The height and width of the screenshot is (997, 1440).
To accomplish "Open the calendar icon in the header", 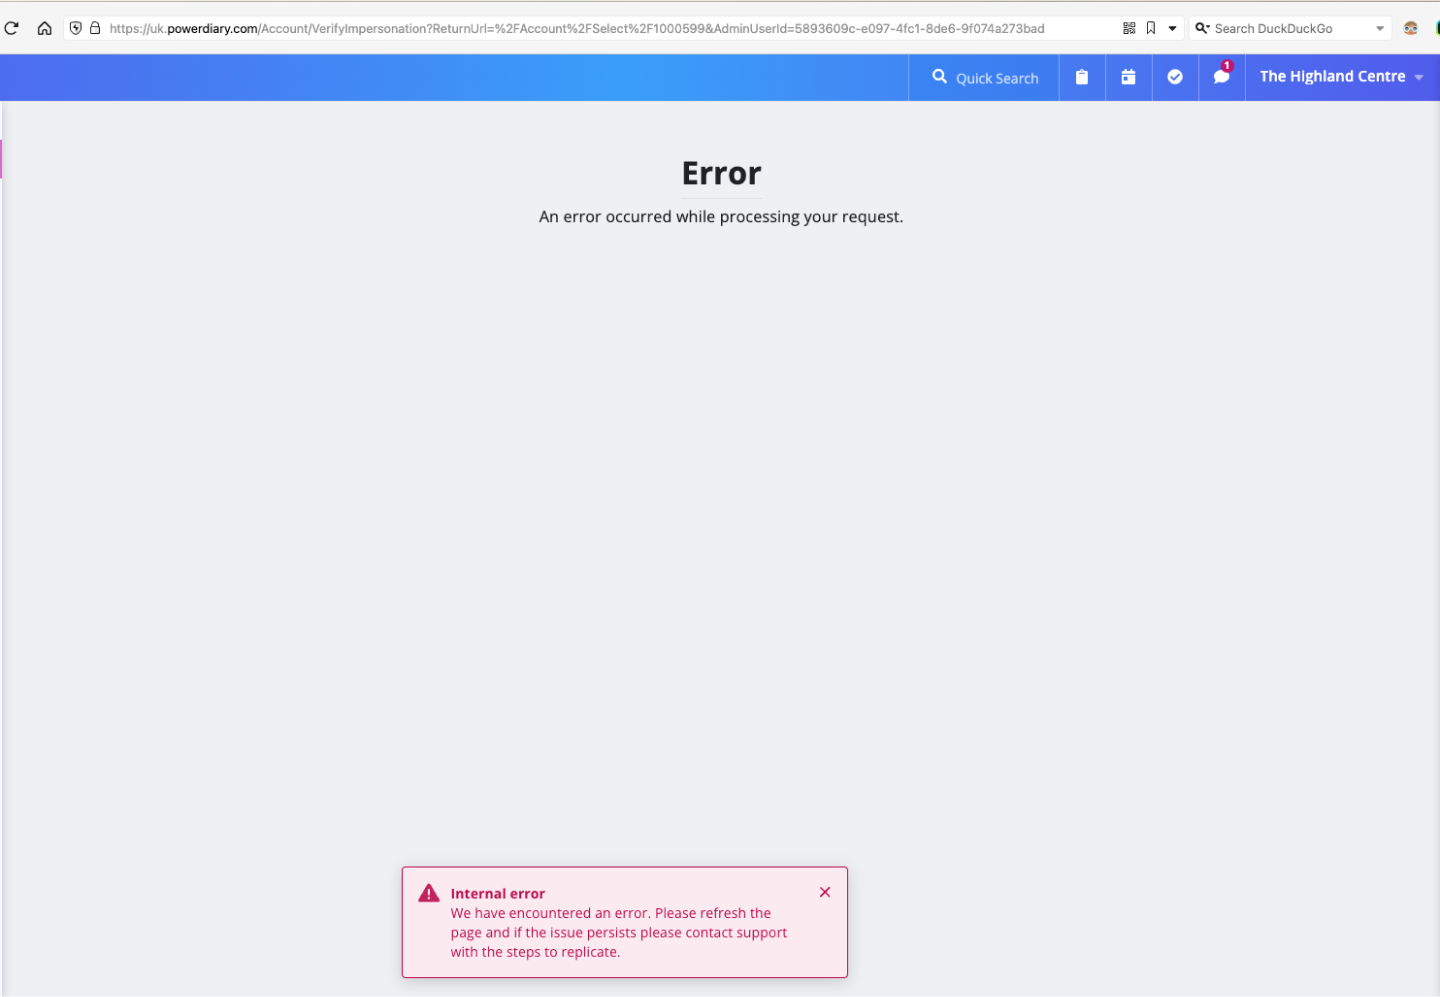I will click(x=1128, y=77).
